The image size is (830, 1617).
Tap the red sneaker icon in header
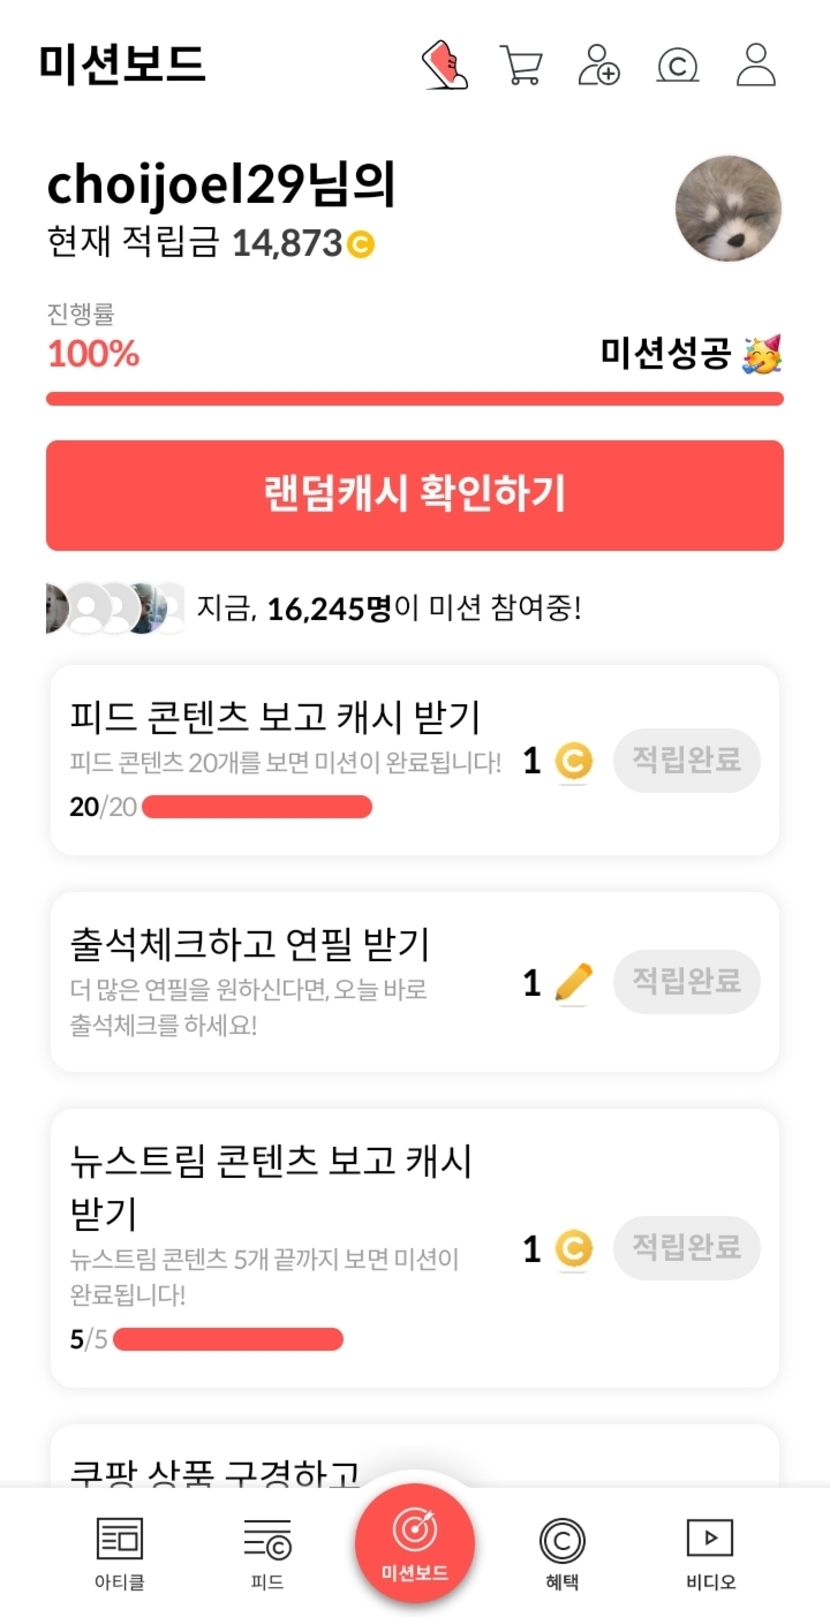(445, 65)
